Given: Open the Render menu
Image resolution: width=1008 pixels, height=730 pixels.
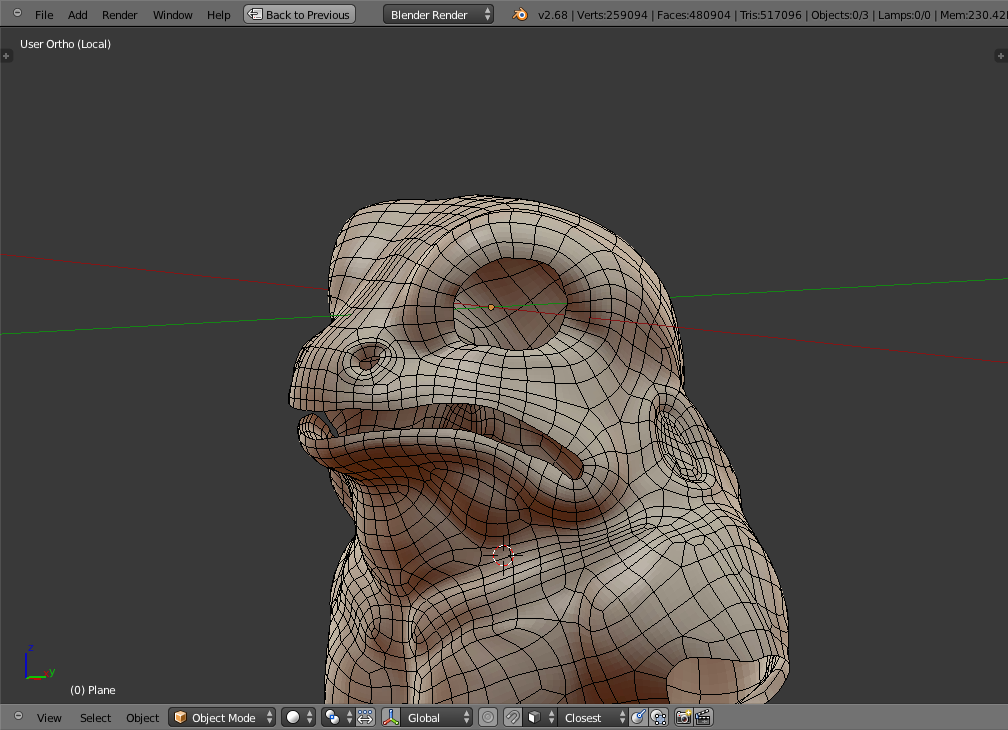Looking at the screenshot, I should [x=120, y=15].
